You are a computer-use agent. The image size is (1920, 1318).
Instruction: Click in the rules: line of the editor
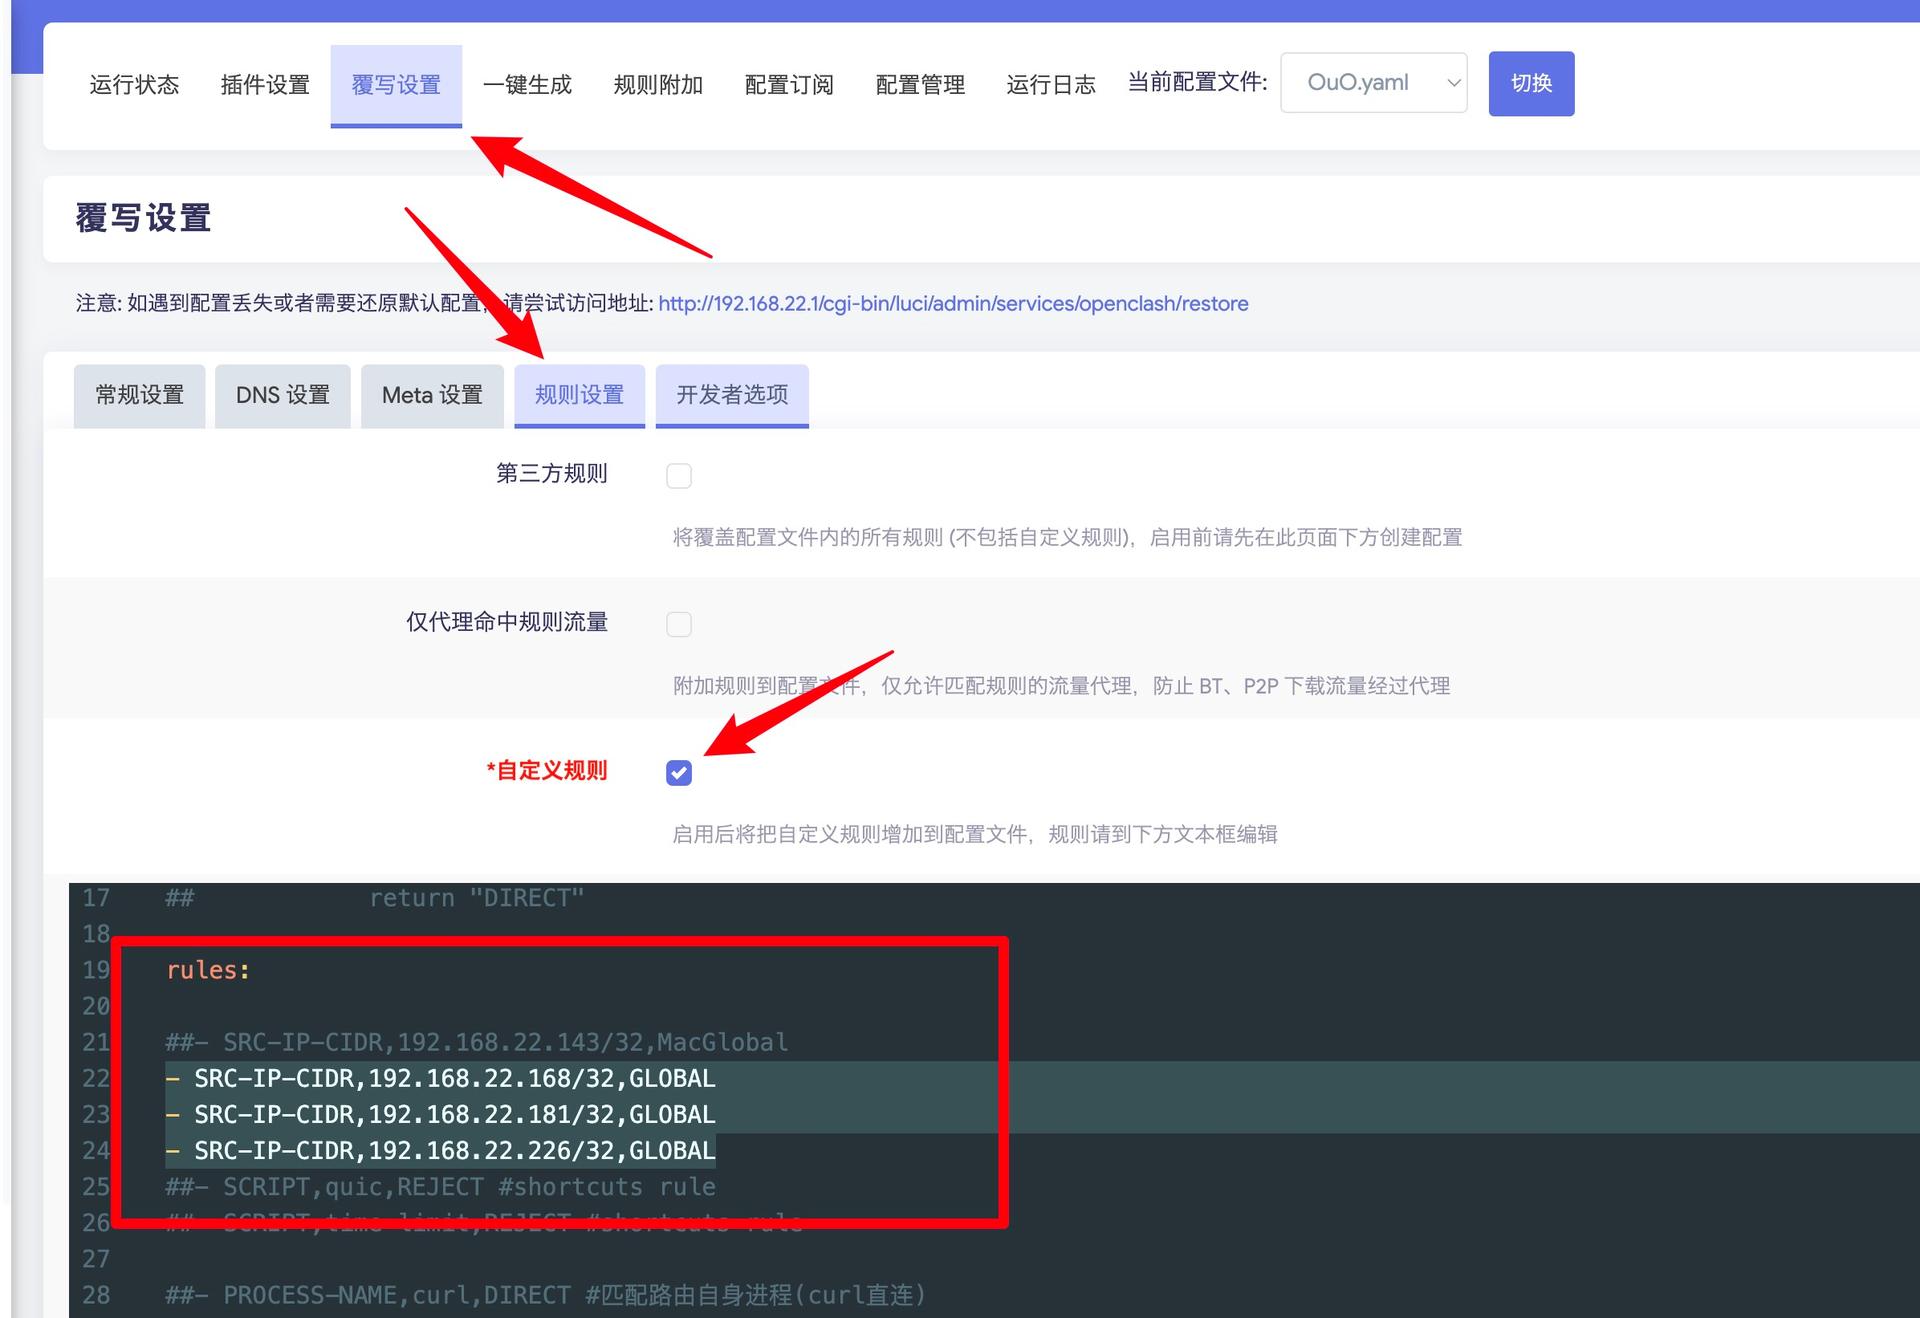(x=208, y=970)
